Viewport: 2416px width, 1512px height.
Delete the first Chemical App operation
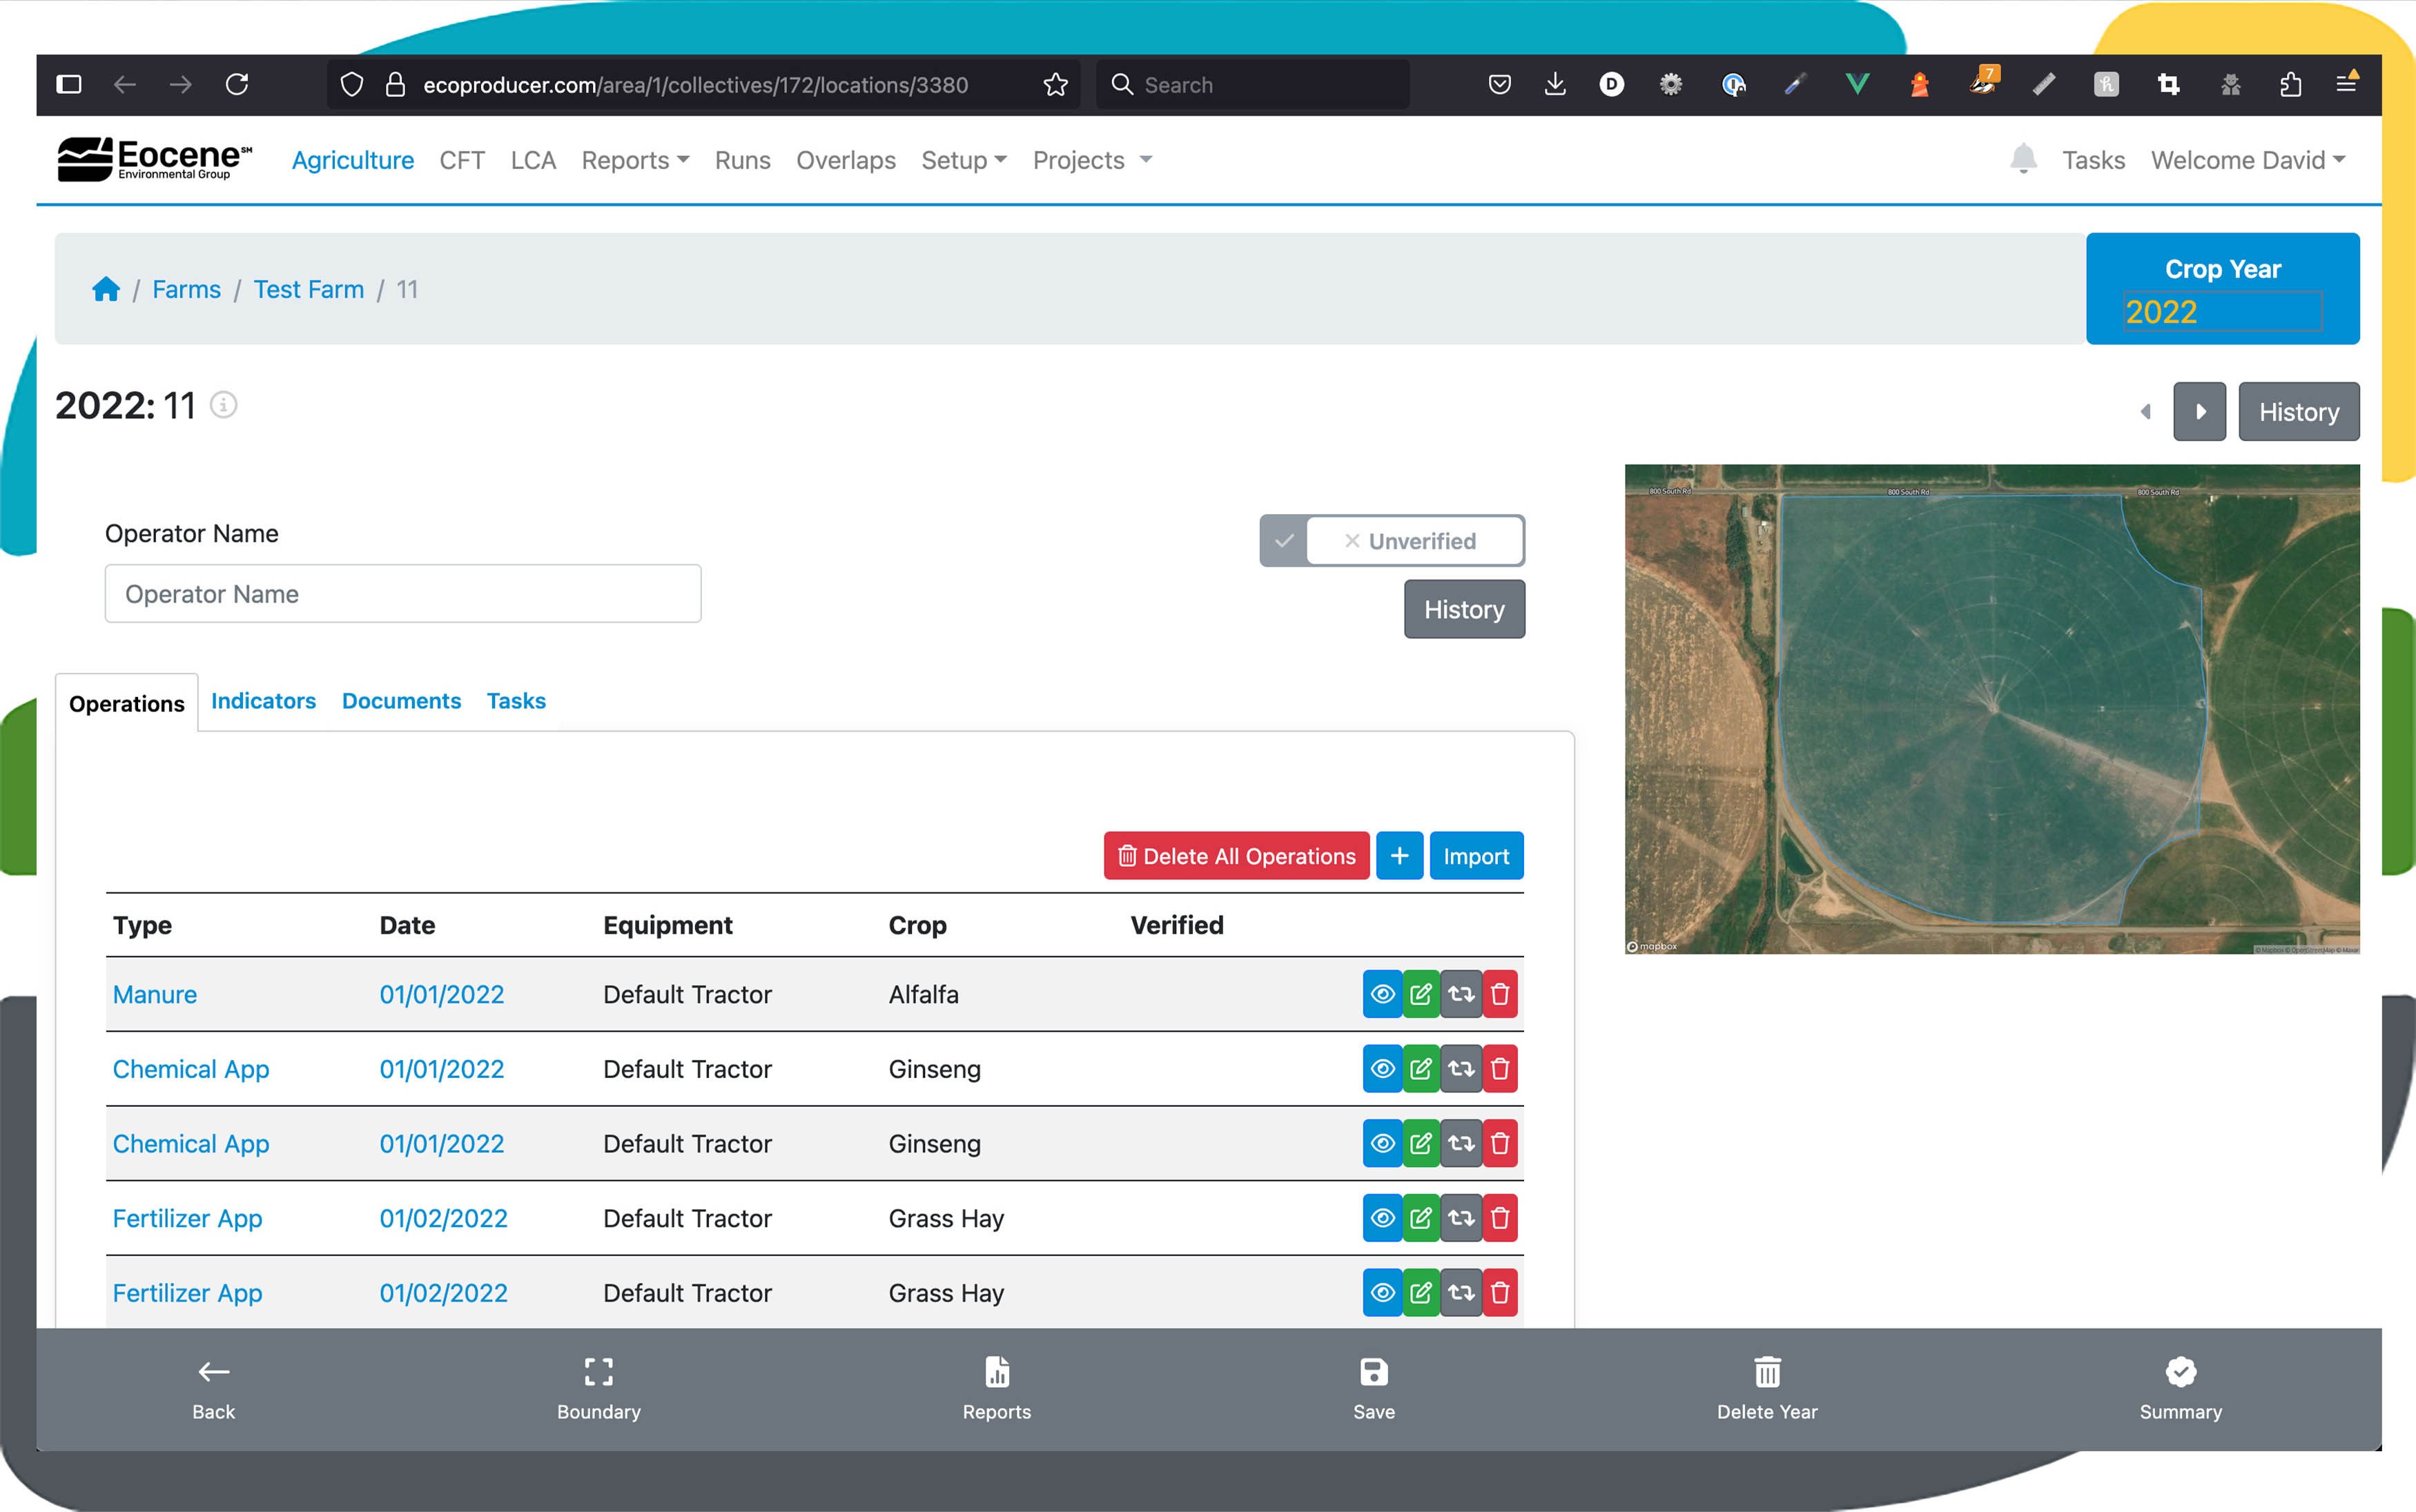click(x=1500, y=1069)
